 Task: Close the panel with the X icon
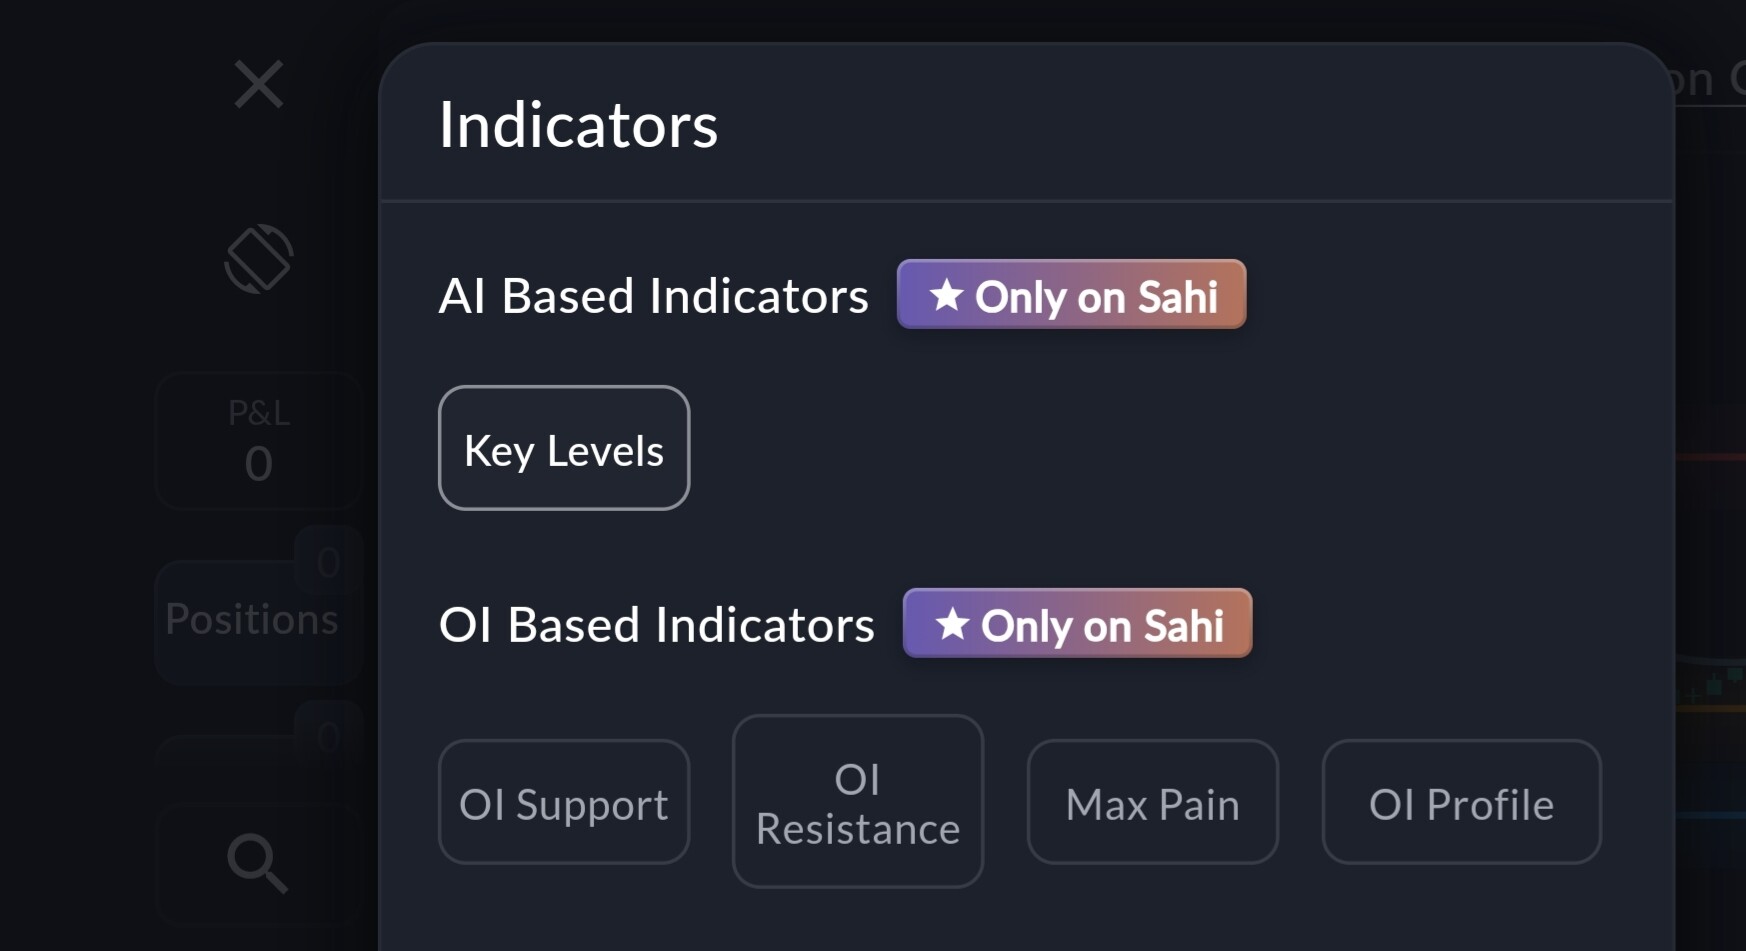click(259, 84)
